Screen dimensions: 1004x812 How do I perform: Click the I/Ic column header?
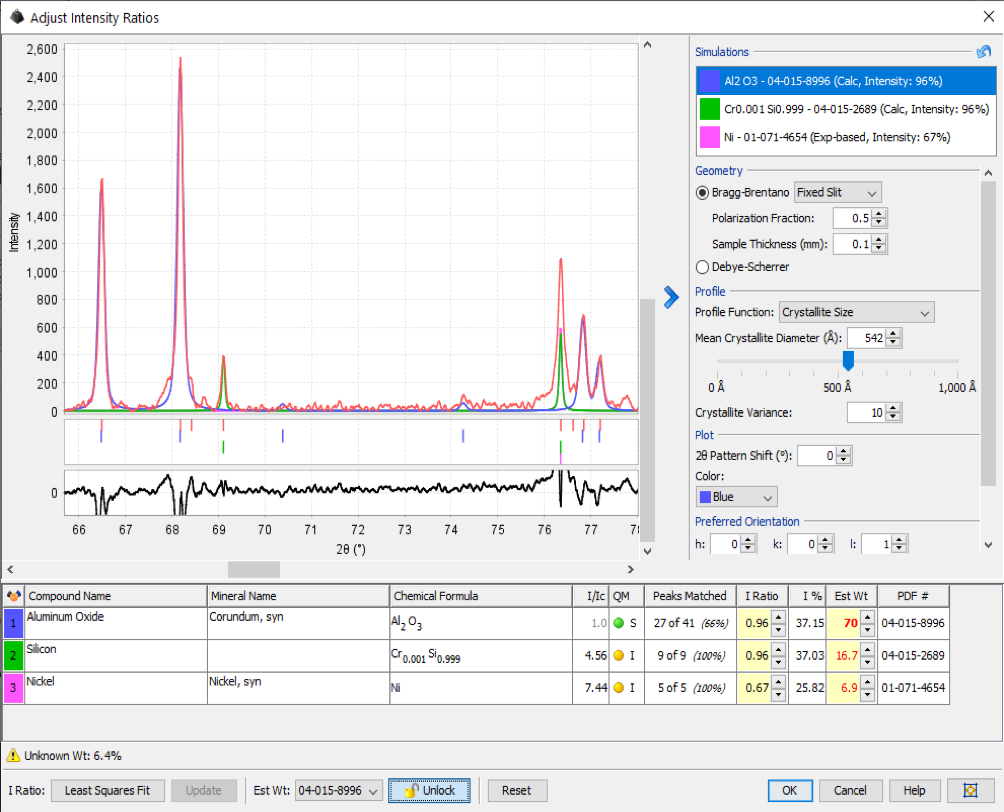pyautogui.click(x=590, y=596)
